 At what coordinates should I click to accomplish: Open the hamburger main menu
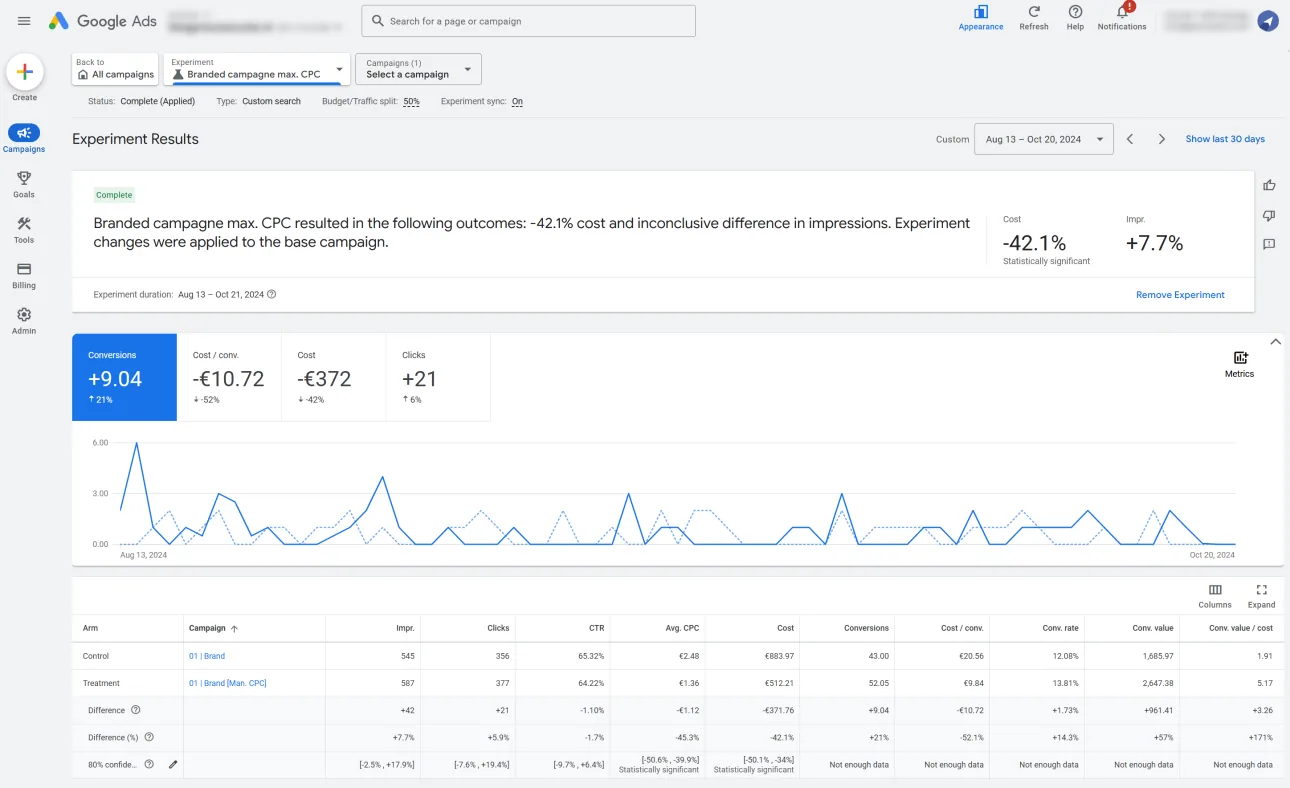[24, 21]
